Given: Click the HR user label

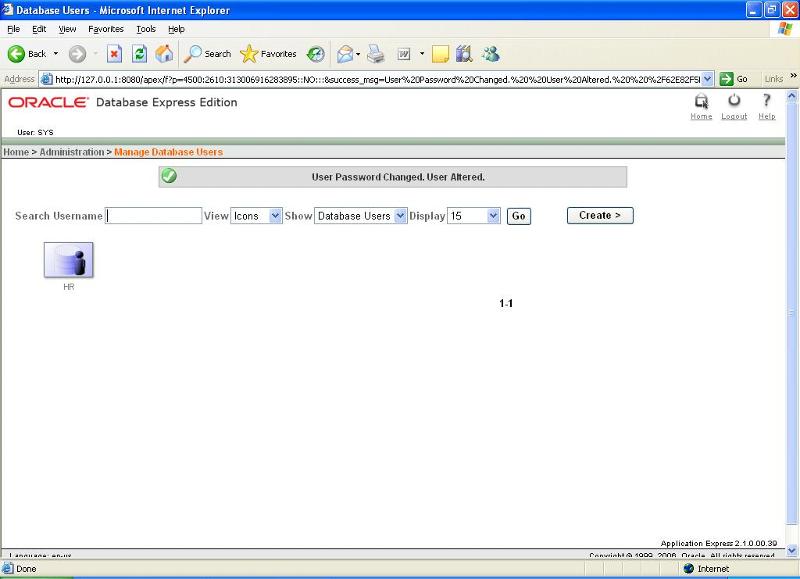Looking at the screenshot, I should [69, 287].
